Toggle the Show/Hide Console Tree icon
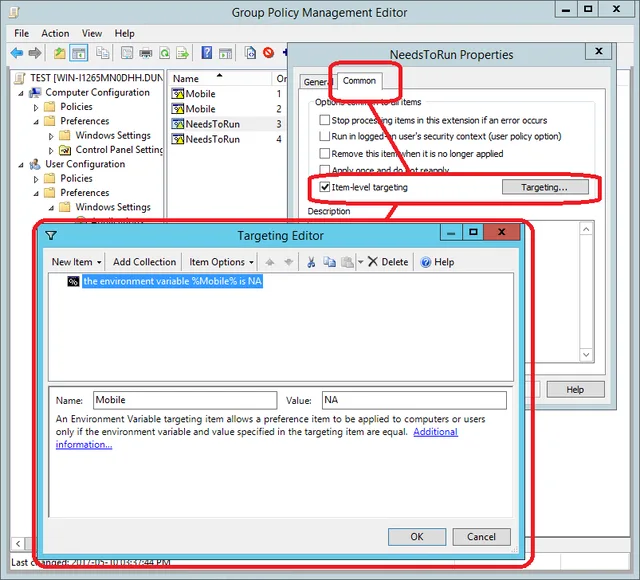This screenshot has height=580, width=640. point(78,53)
